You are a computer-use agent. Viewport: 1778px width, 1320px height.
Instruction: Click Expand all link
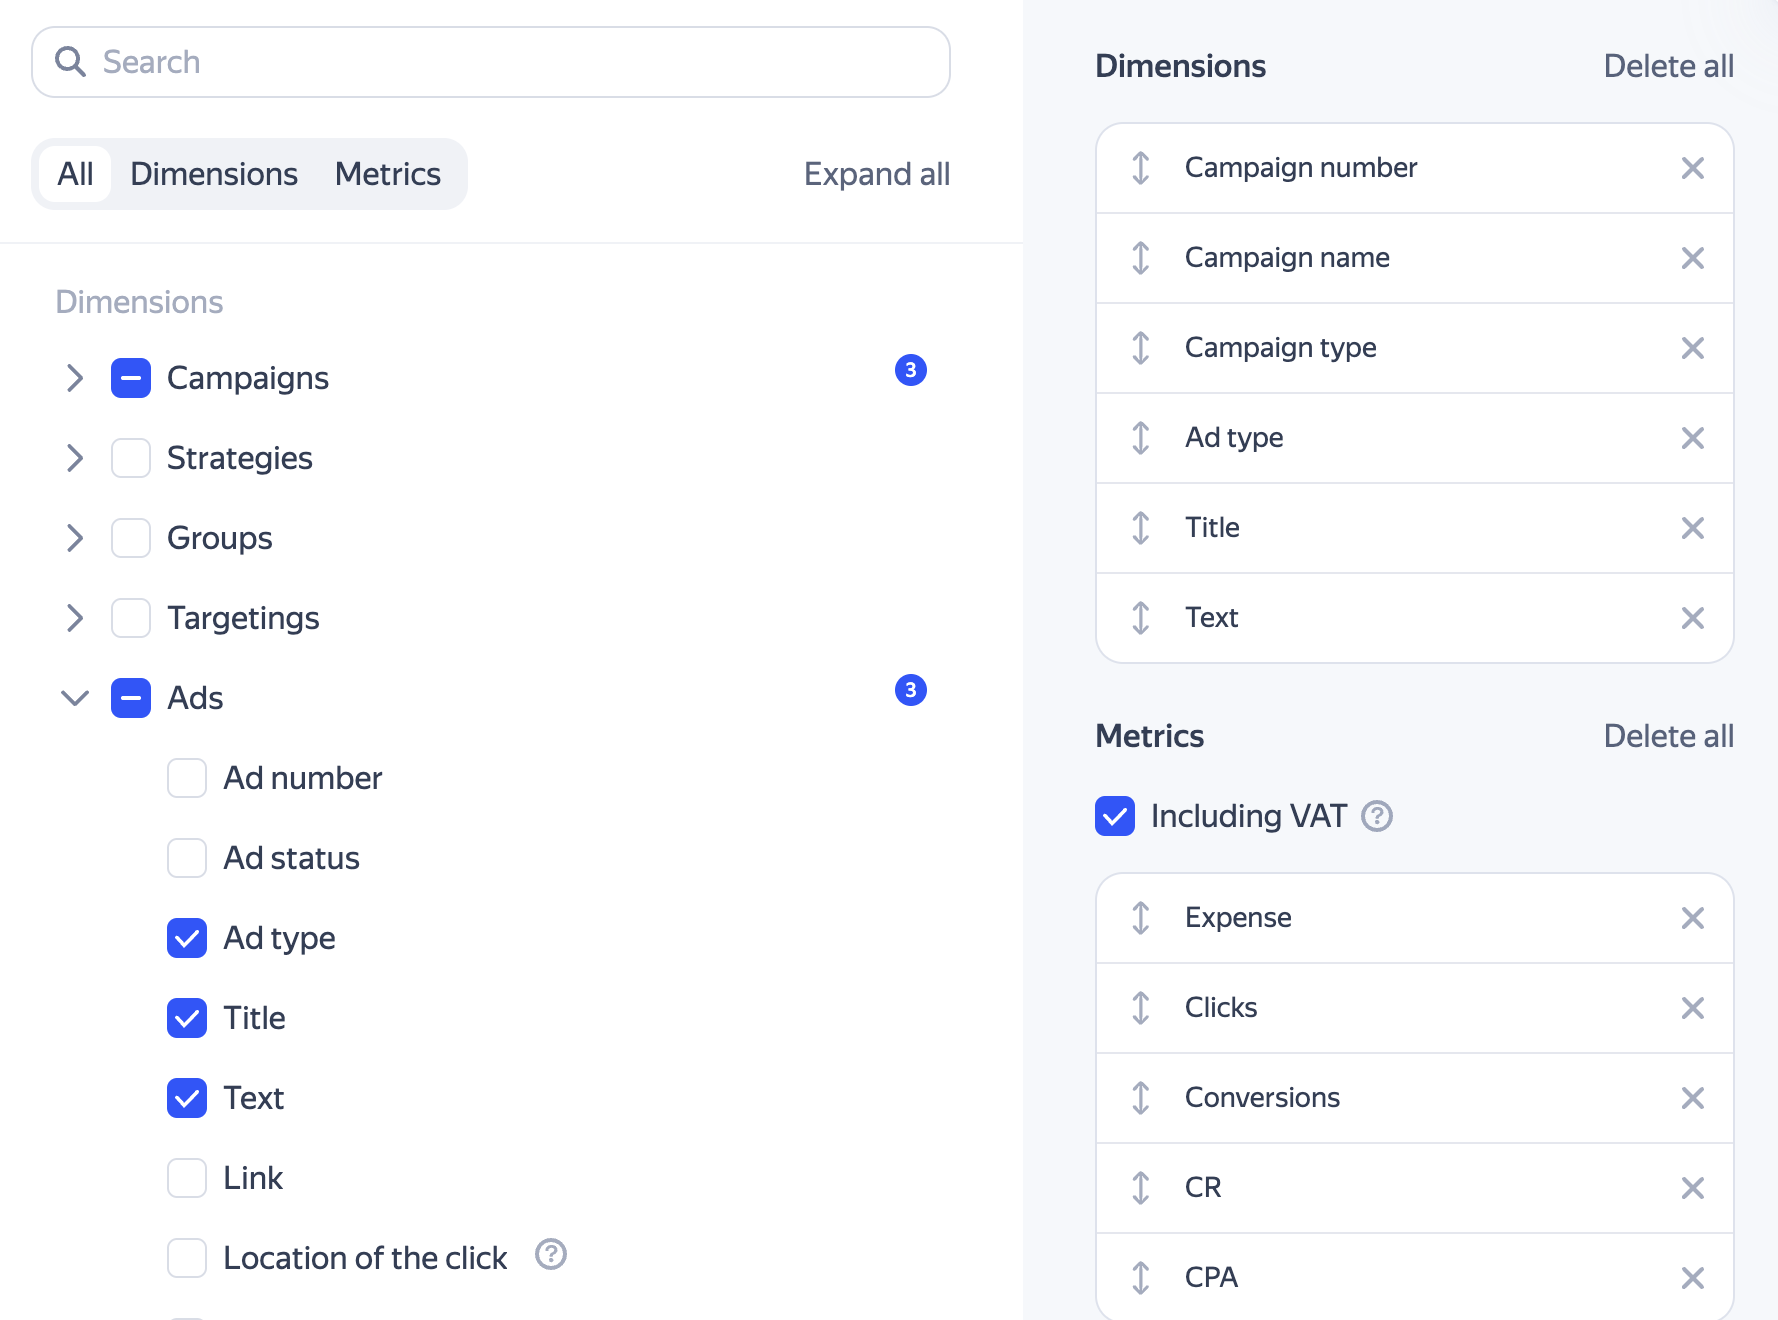[x=876, y=174]
